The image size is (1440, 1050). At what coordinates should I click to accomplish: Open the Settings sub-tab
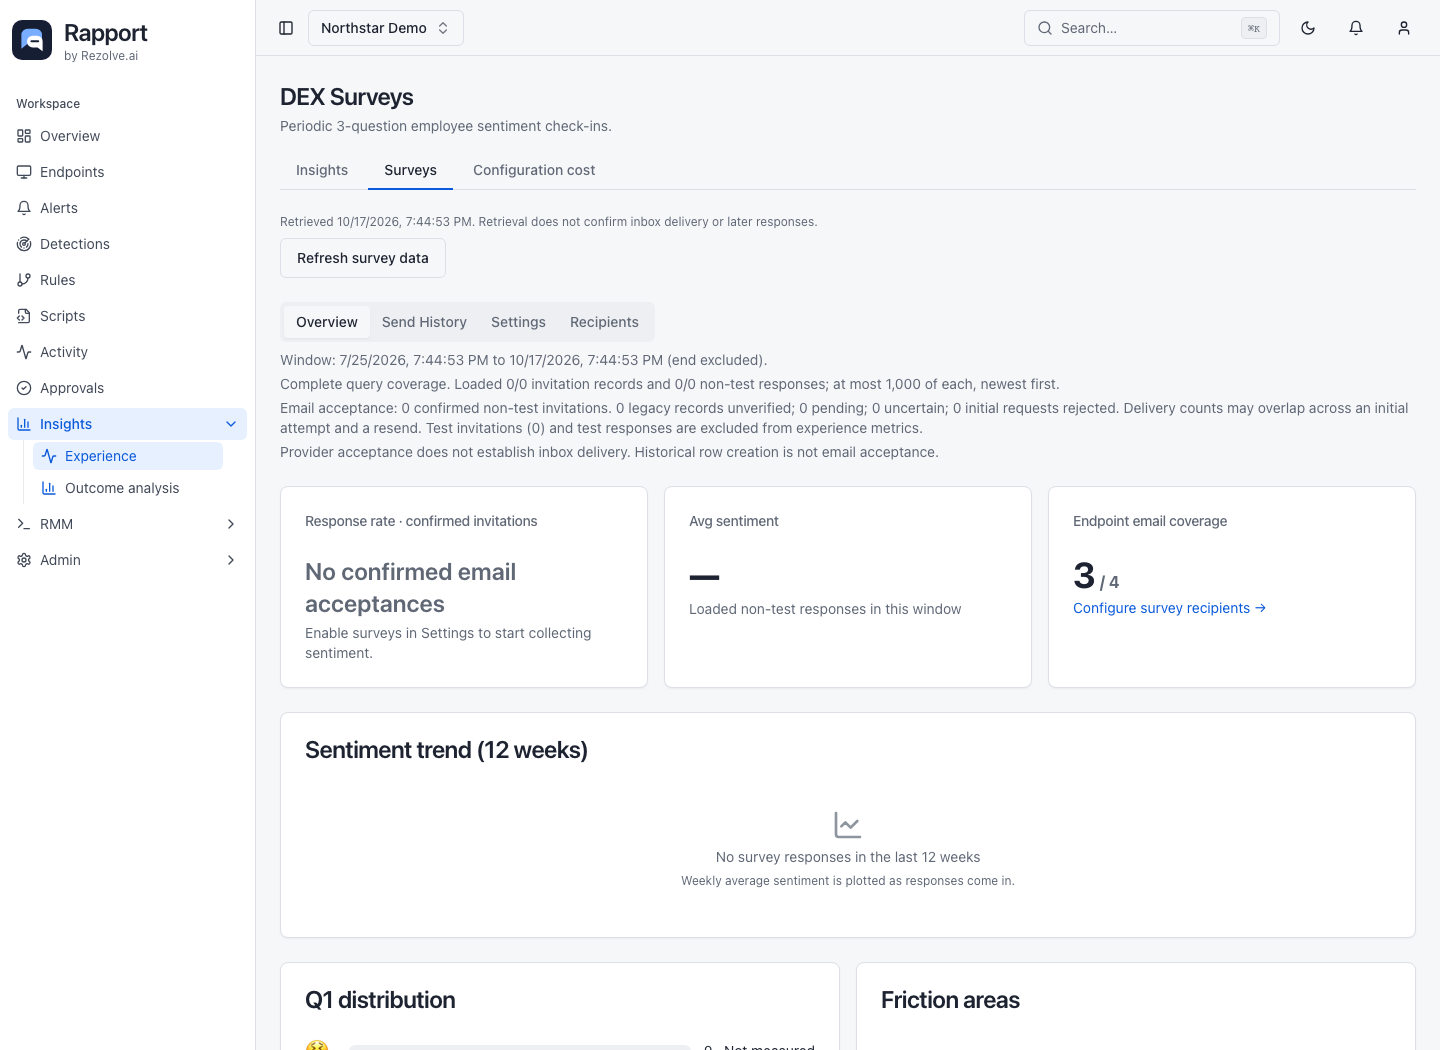coord(518,322)
